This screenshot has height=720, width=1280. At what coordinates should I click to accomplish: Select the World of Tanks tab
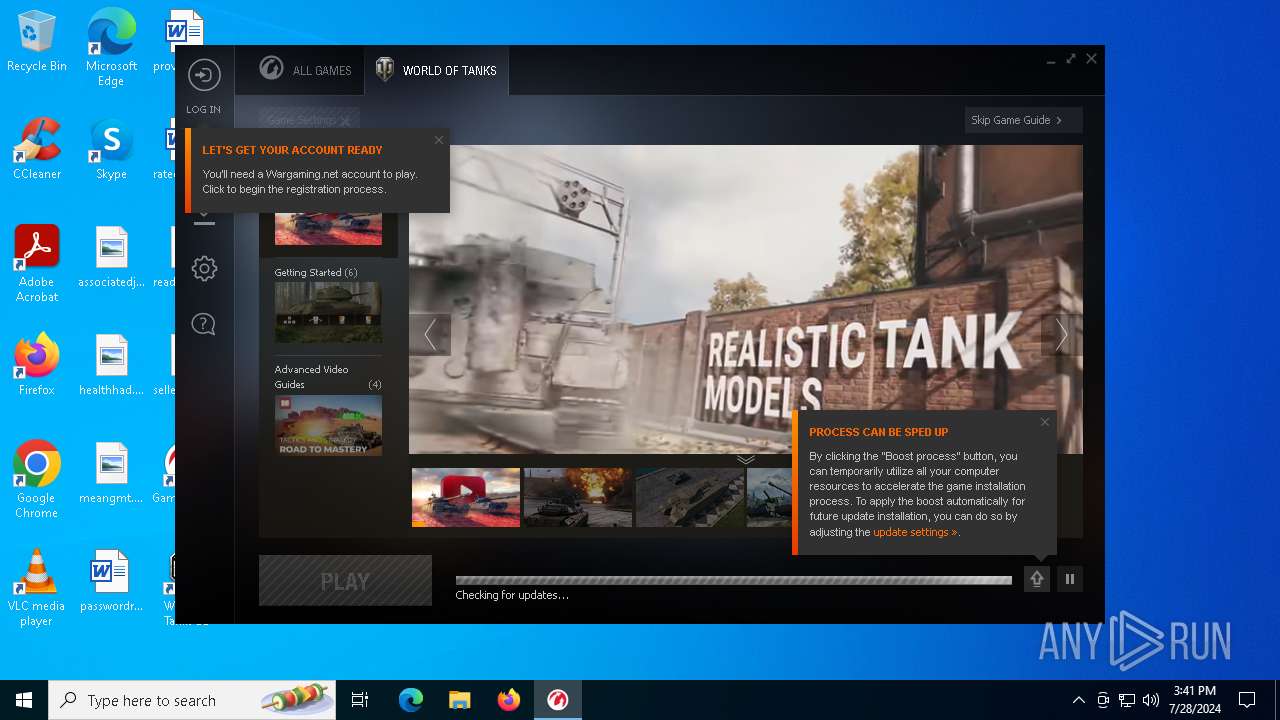pyautogui.click(x=436, y=70)
